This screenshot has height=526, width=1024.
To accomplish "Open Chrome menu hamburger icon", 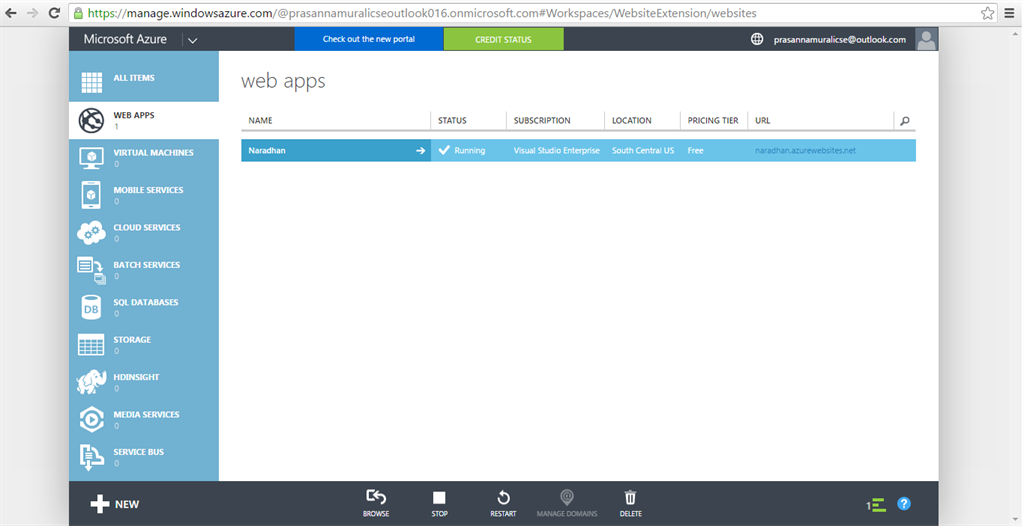I will [x=1010, y=12].
